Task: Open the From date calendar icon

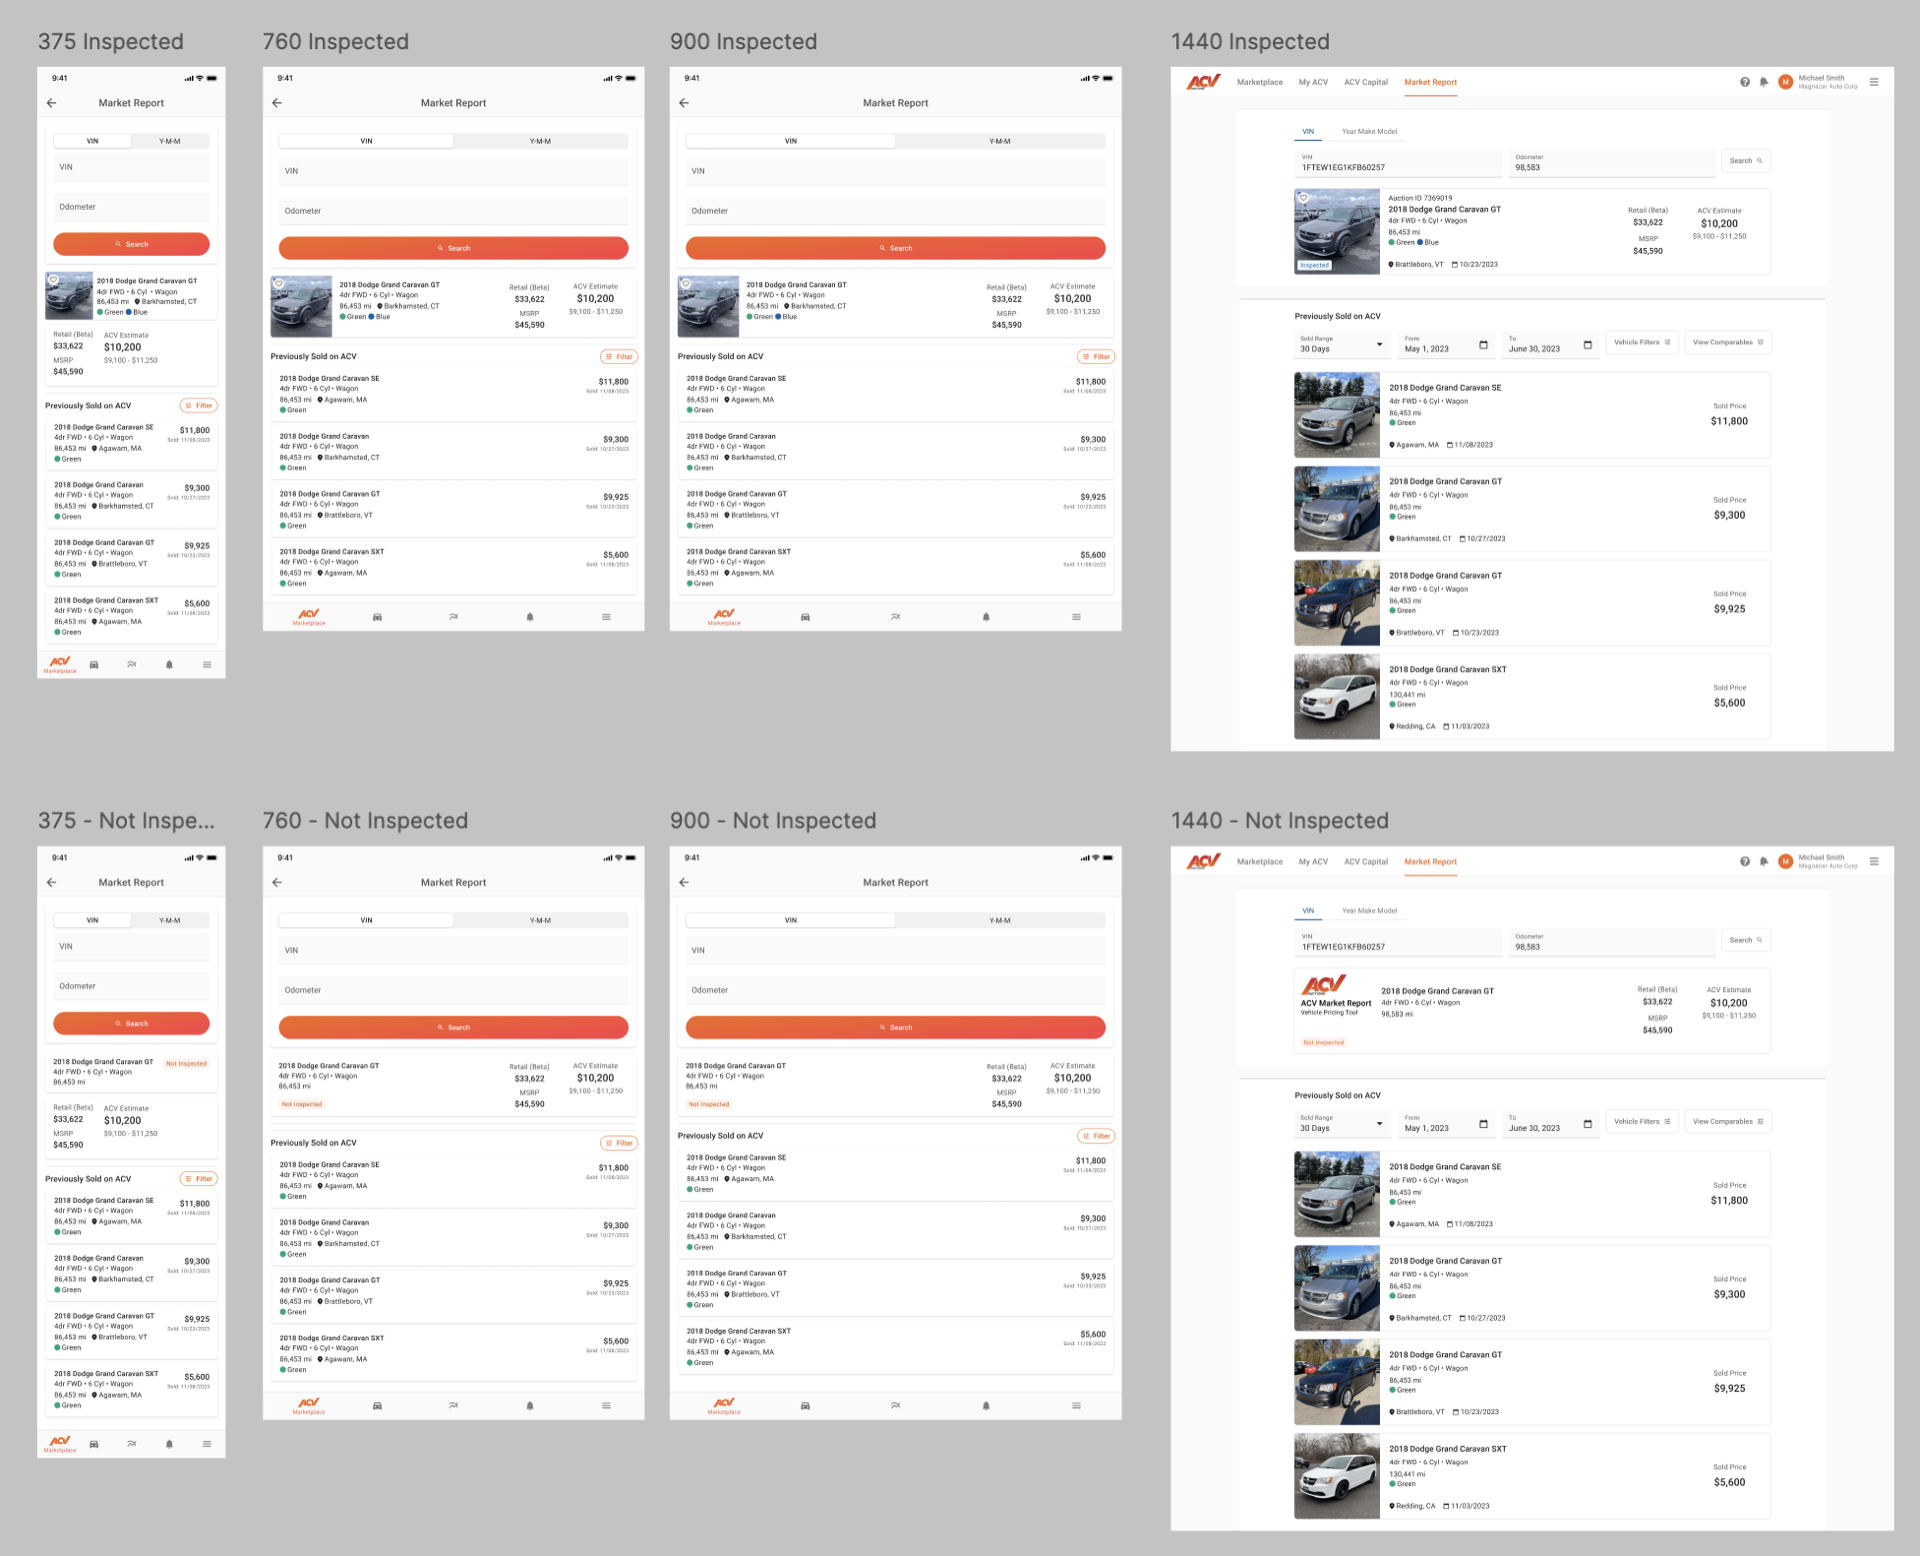Action: (1483, 345)
